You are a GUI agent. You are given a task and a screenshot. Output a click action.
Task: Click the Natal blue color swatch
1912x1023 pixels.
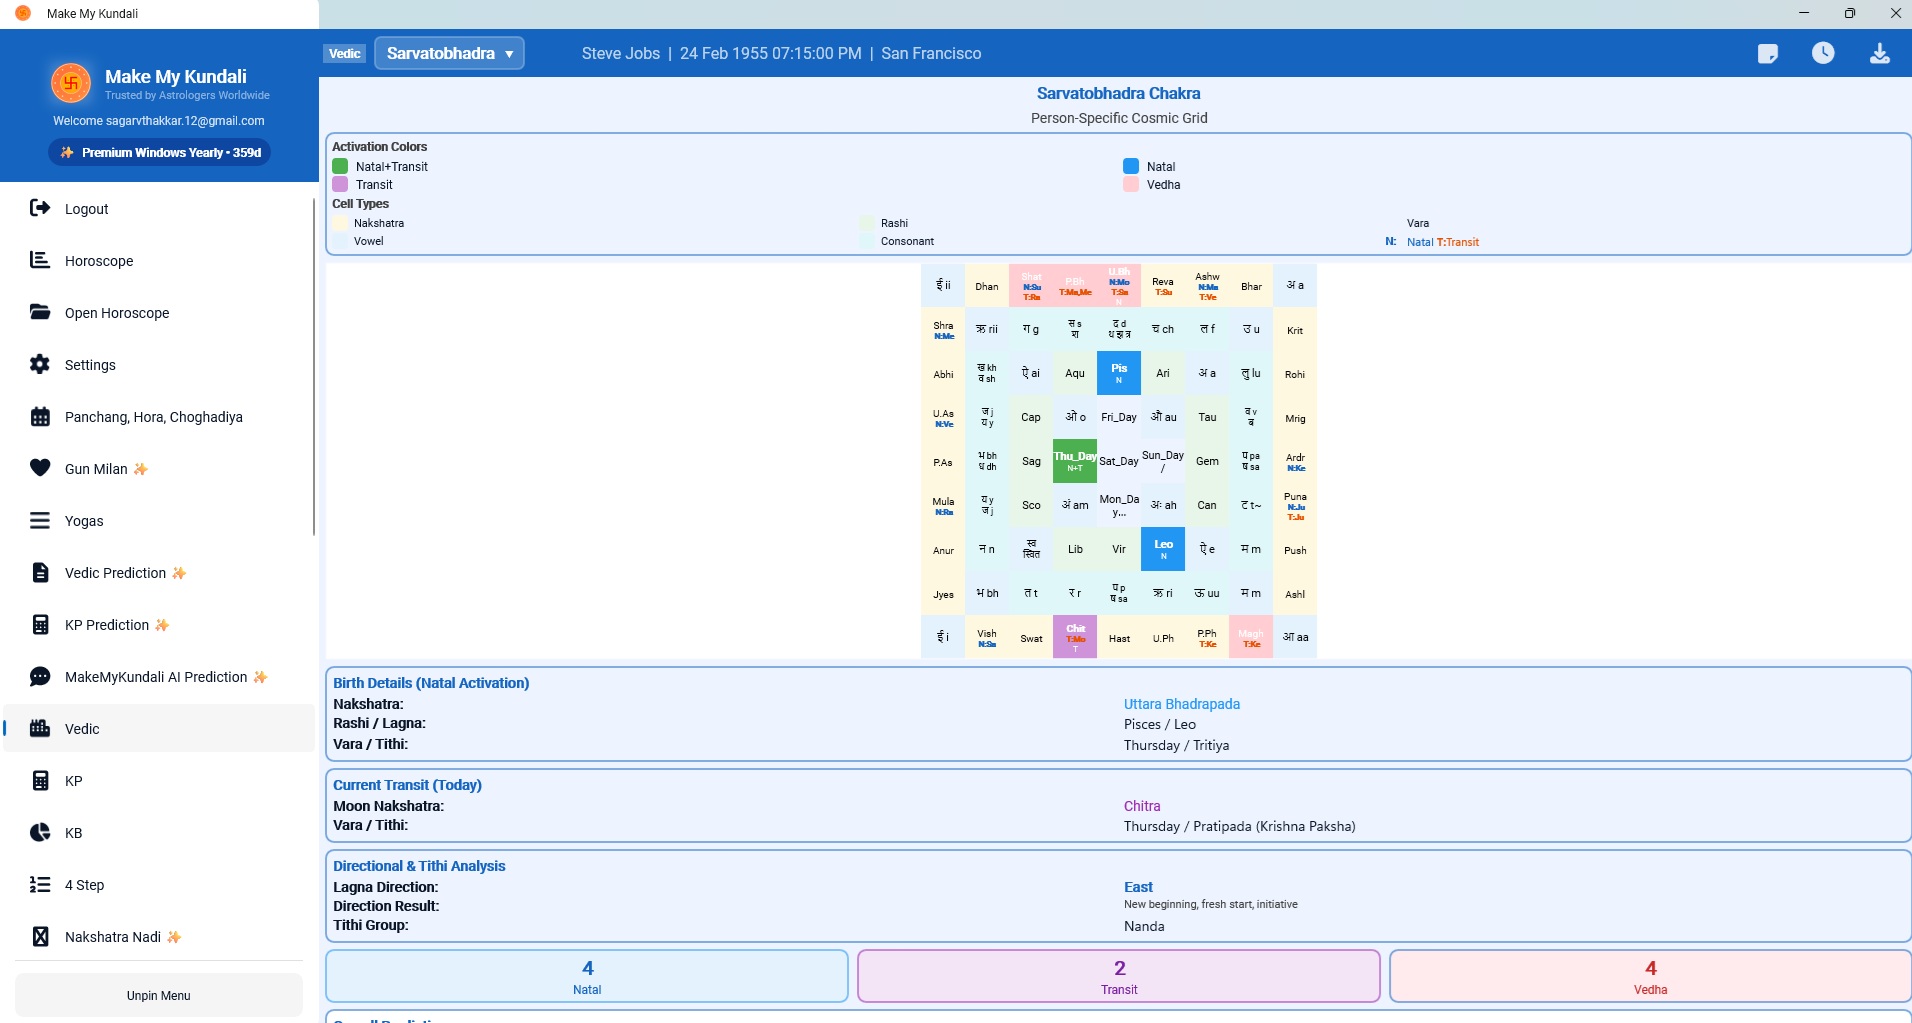pos(1131,166)
